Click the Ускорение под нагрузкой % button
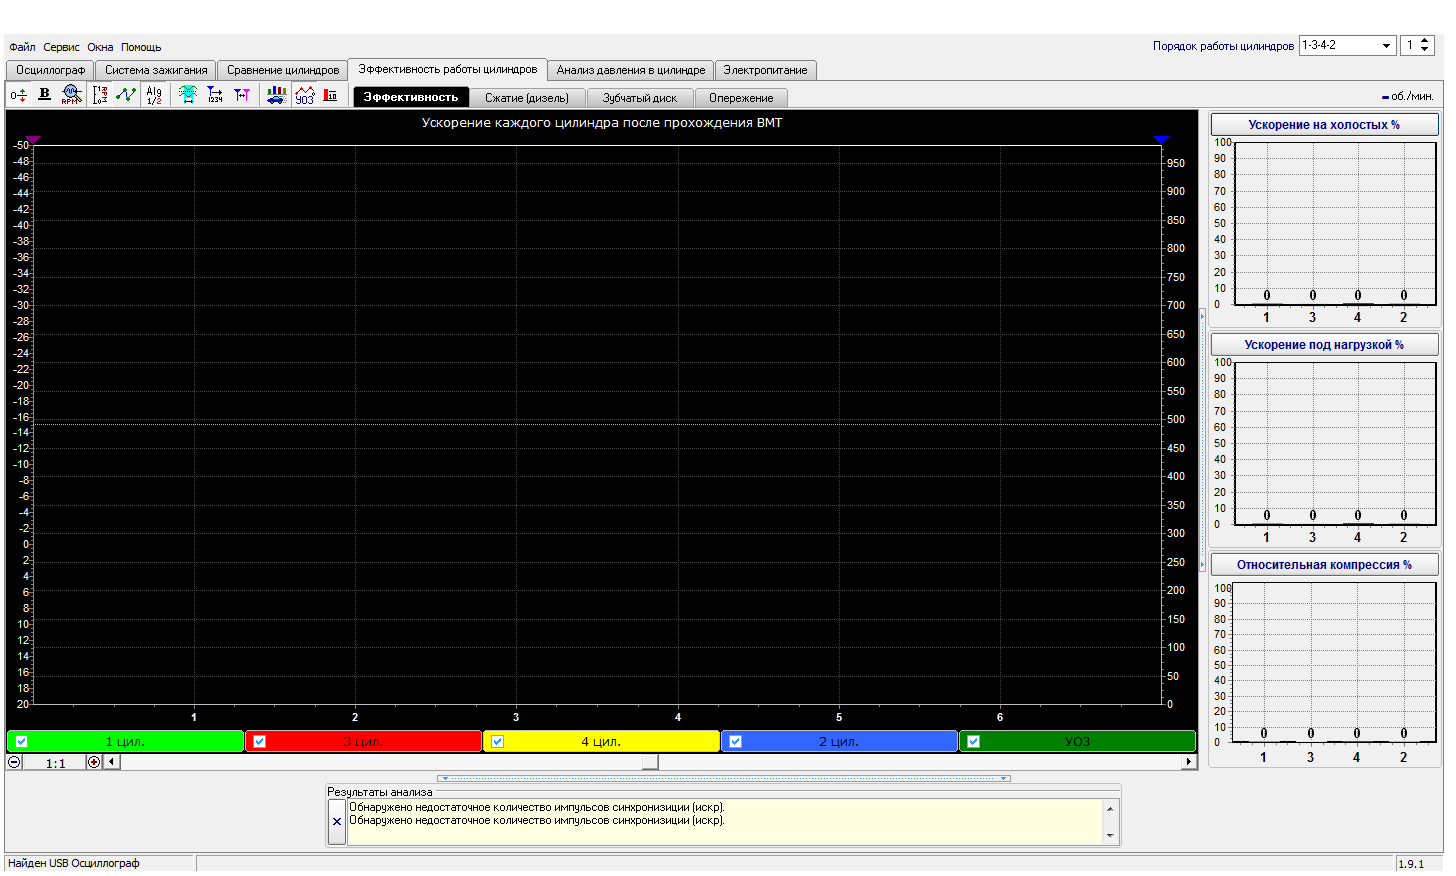Screen dimensions: 1456x876 click(x=1324, y=345)
